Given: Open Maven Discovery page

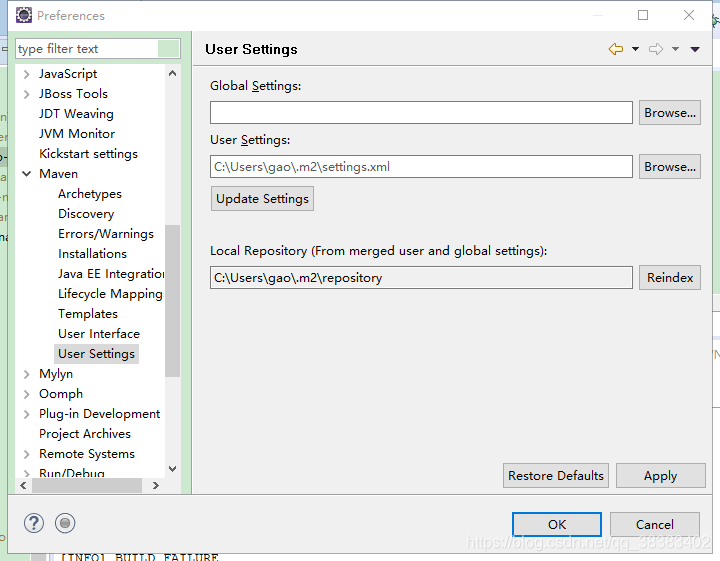Looking at the screenshot, I should click(86, 214).
